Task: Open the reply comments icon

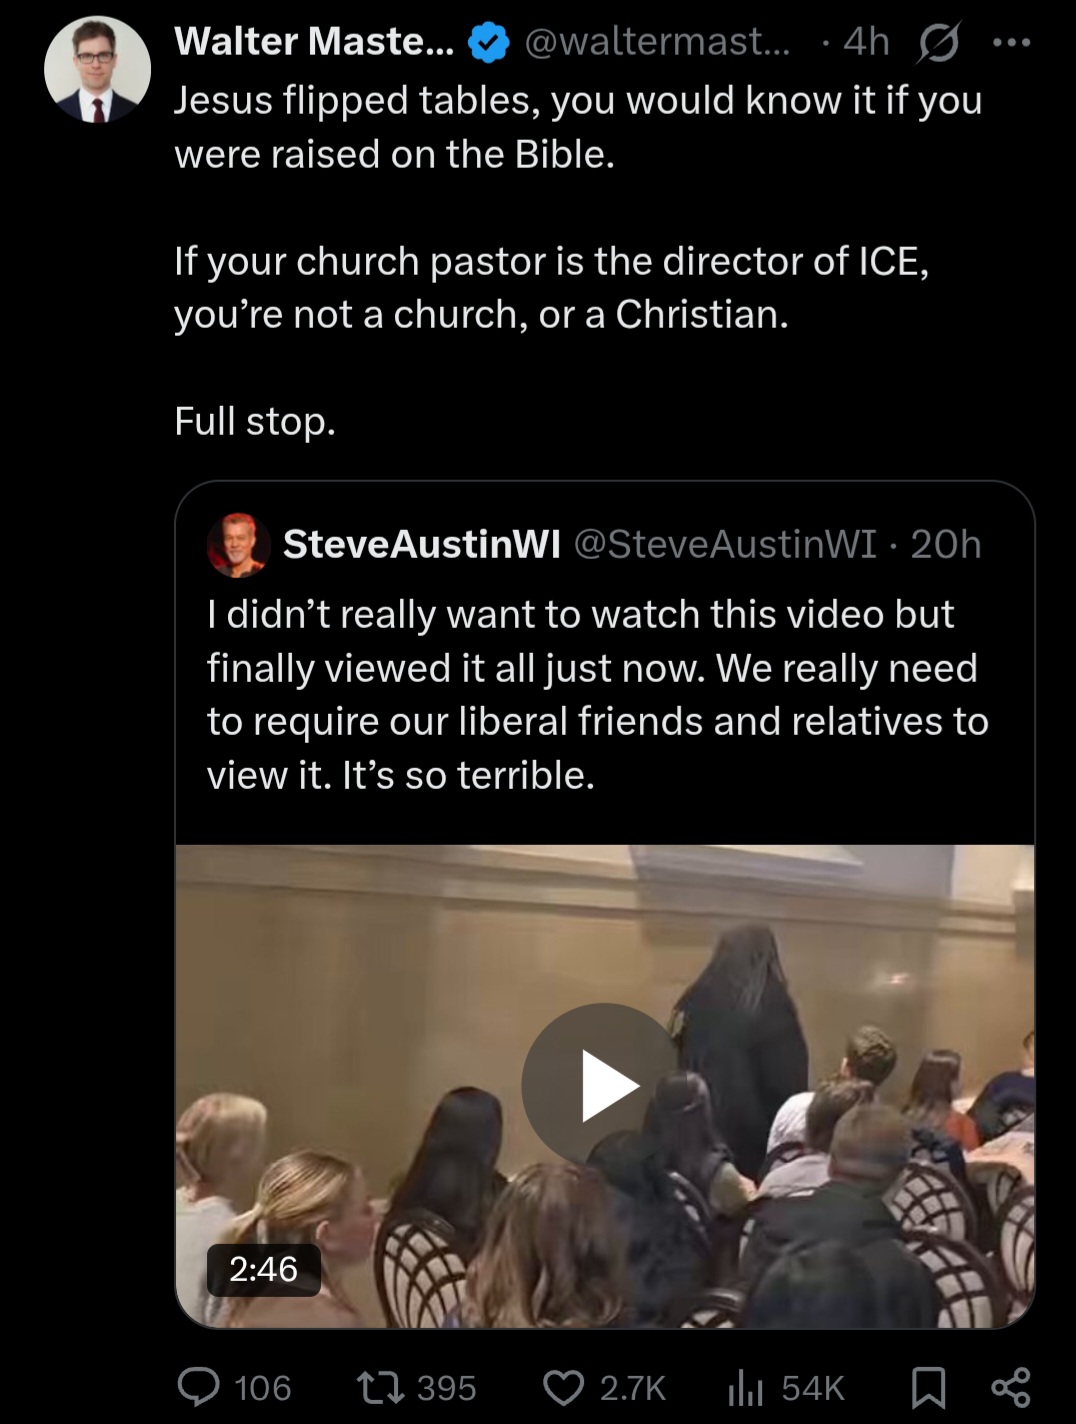Action: [x=199, y=1387]
